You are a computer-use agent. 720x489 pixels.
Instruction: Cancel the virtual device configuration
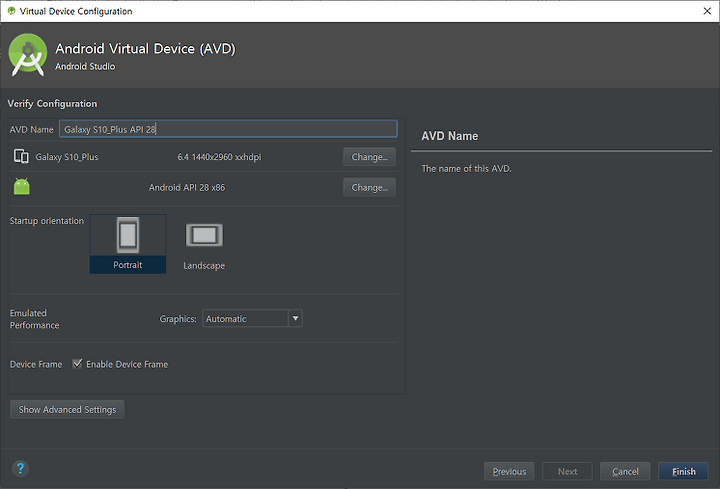625,471
